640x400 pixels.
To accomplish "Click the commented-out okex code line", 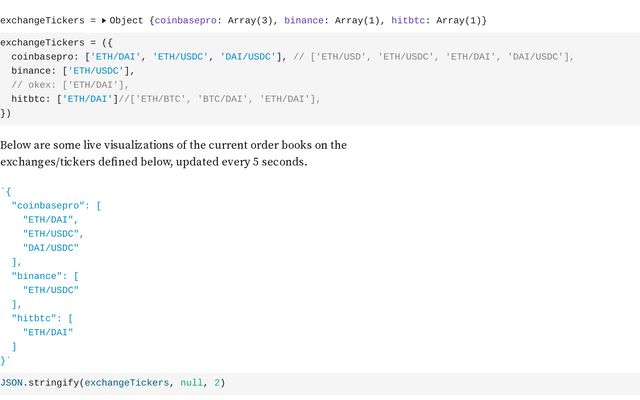I will [x=70, y=85].
